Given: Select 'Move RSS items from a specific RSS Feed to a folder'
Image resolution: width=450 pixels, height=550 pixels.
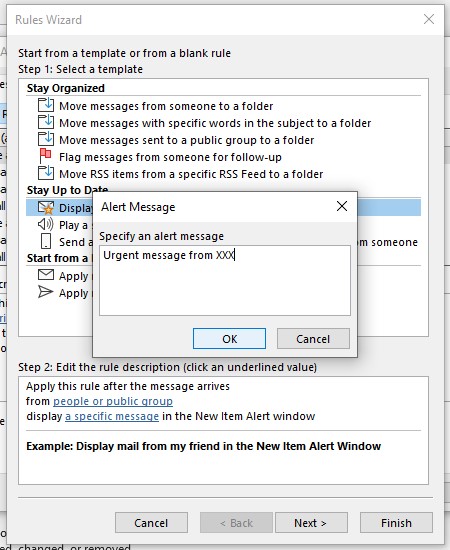Looking at the screenshot, I should tap(191, 174).
